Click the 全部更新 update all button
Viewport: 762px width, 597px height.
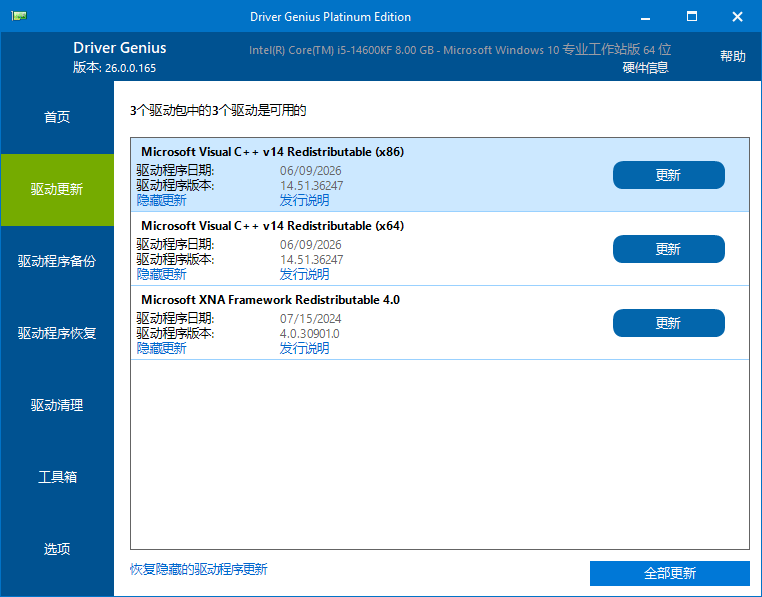[x=670, y=573]
